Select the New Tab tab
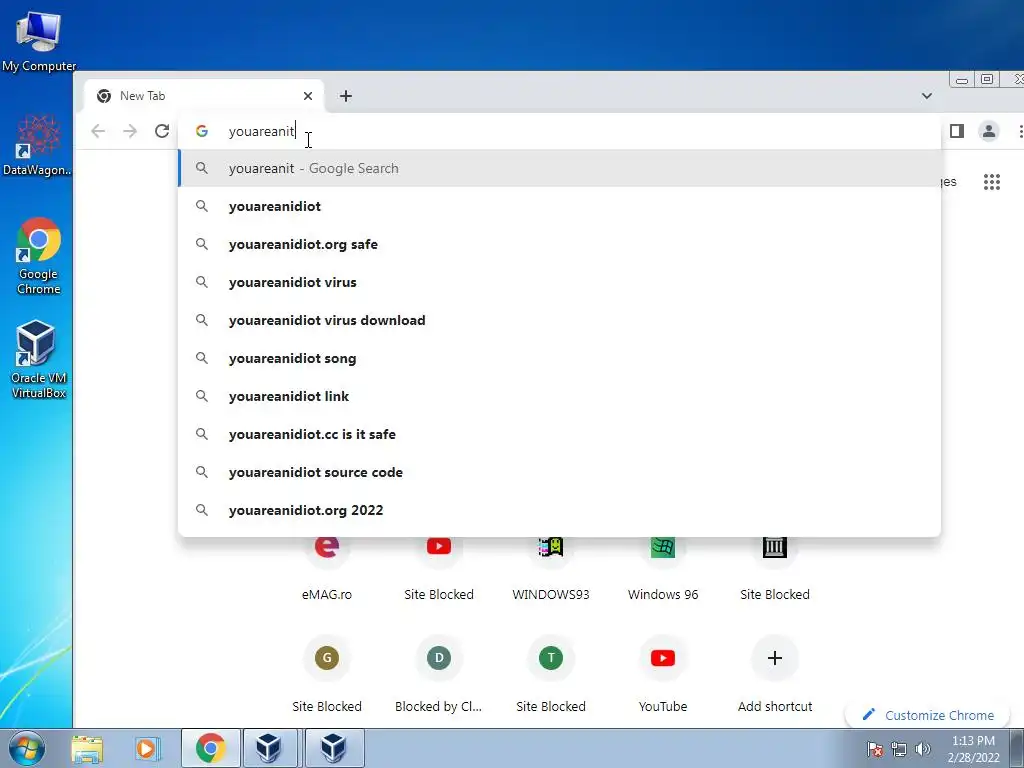 [x=203, y=96]
